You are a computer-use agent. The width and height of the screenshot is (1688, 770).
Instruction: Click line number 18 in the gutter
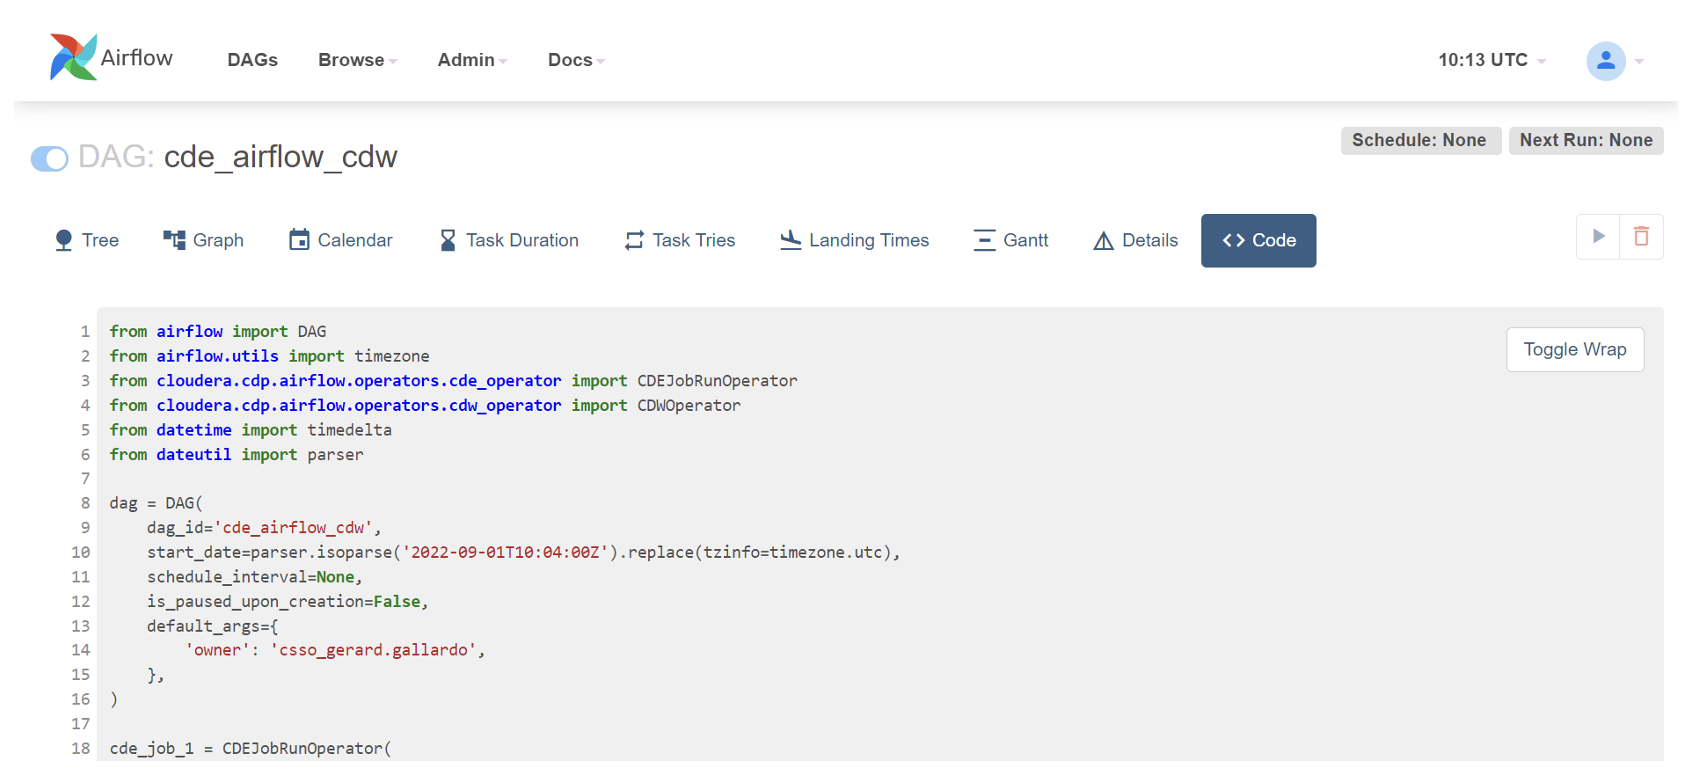point(81,748)
